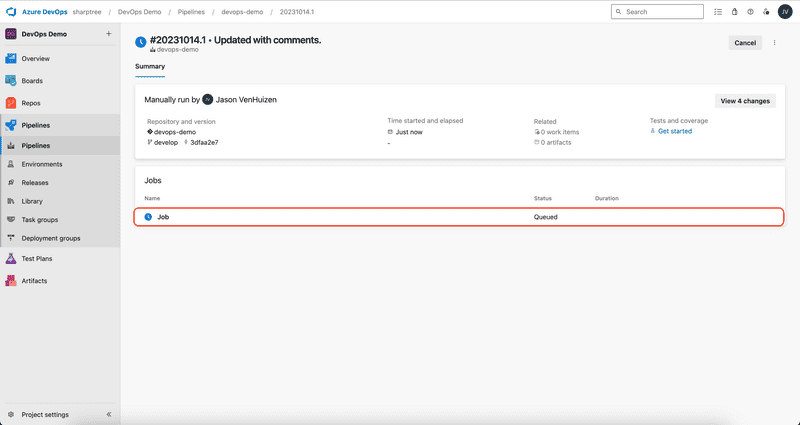
Task: Click commit hash 3dfaa2e7
Action: (204, 142)
